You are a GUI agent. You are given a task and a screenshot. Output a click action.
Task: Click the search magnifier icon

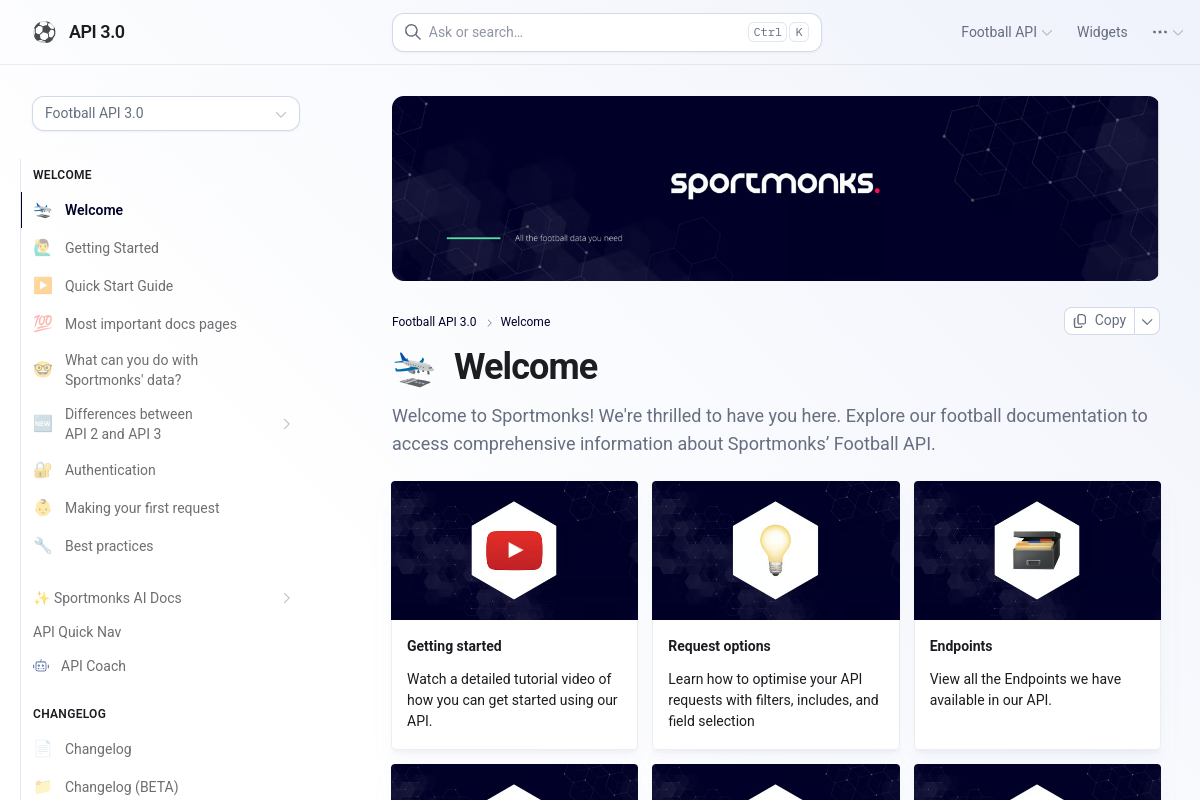[x=412, y=32]
